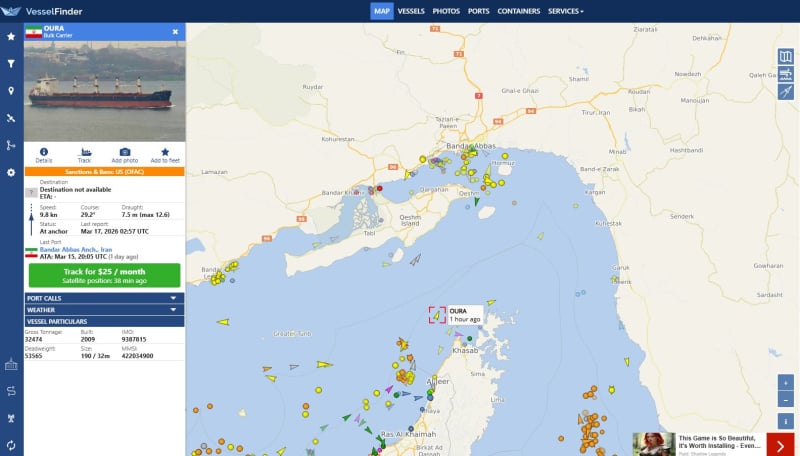Click Deadweight value 53565

(34, 356)
